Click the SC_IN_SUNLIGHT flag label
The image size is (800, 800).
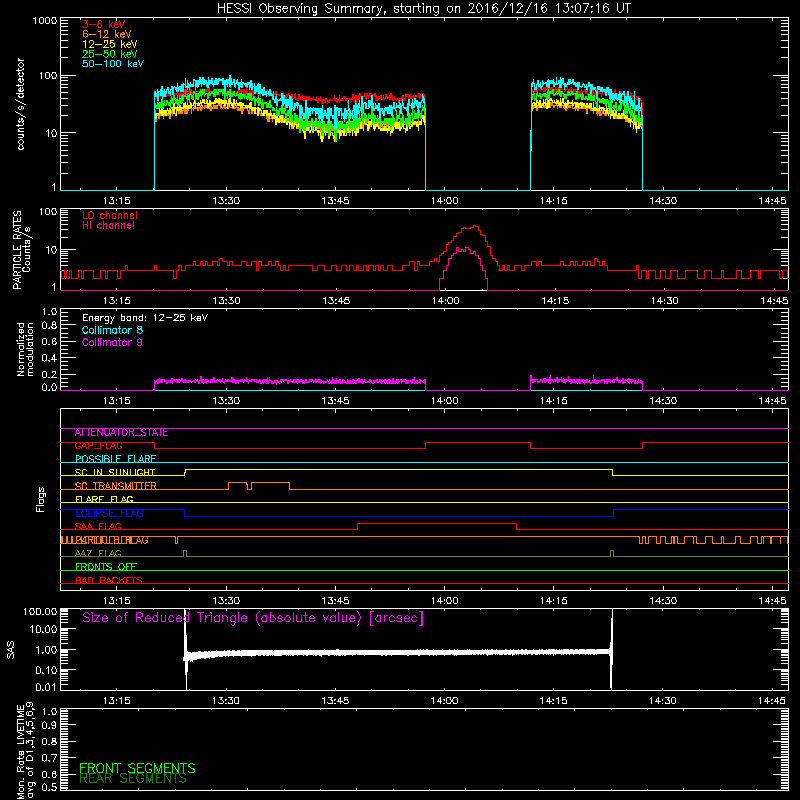coord(115,472)
